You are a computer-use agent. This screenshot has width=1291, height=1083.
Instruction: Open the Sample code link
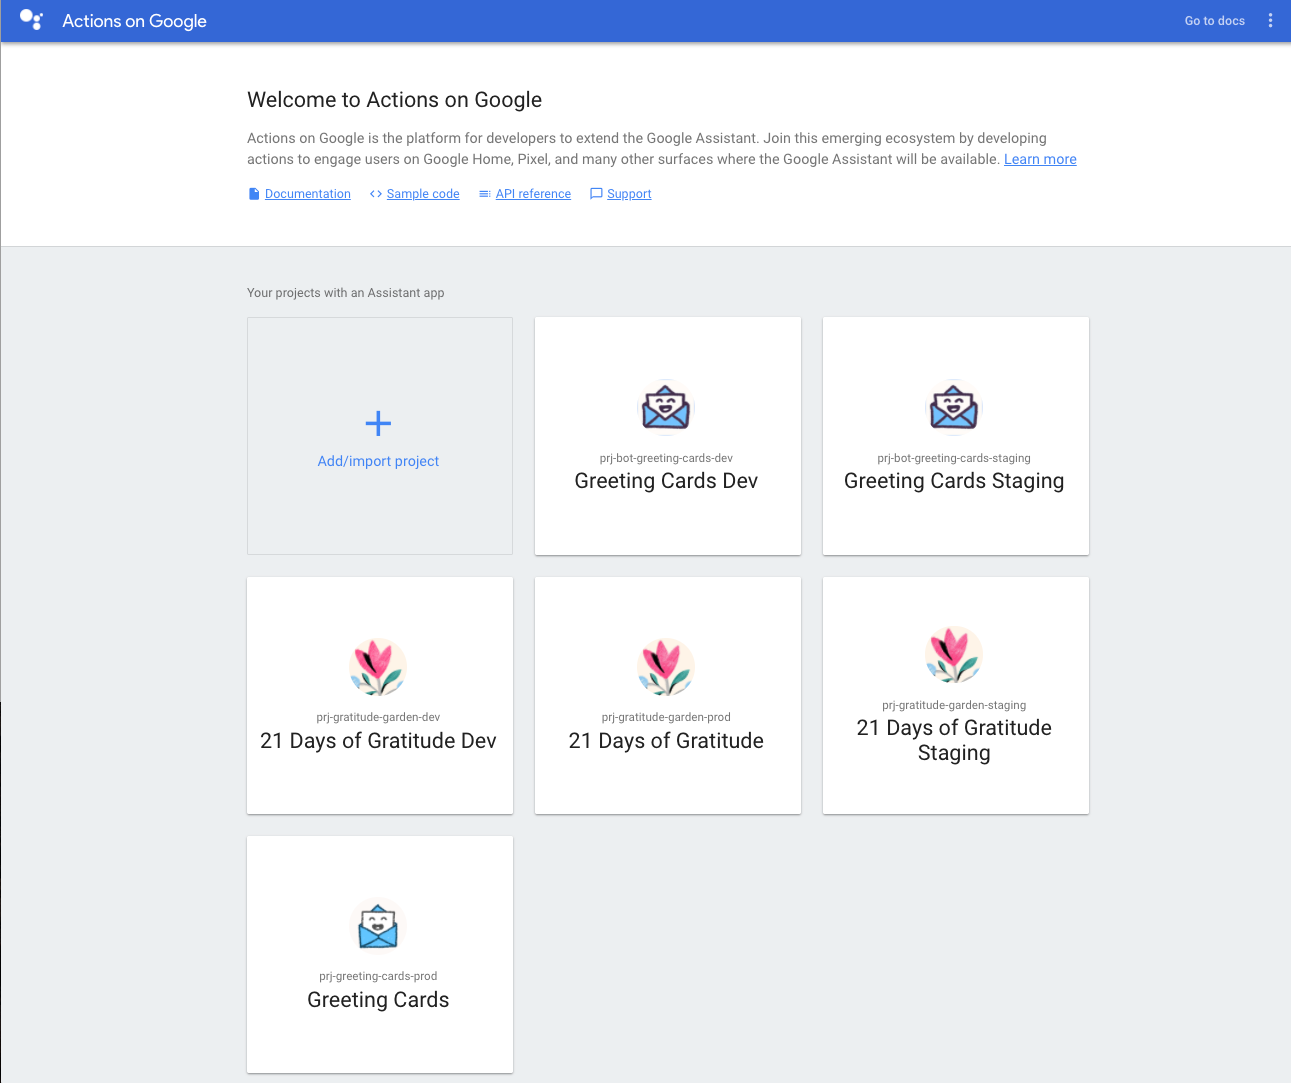tap(423, 194)
